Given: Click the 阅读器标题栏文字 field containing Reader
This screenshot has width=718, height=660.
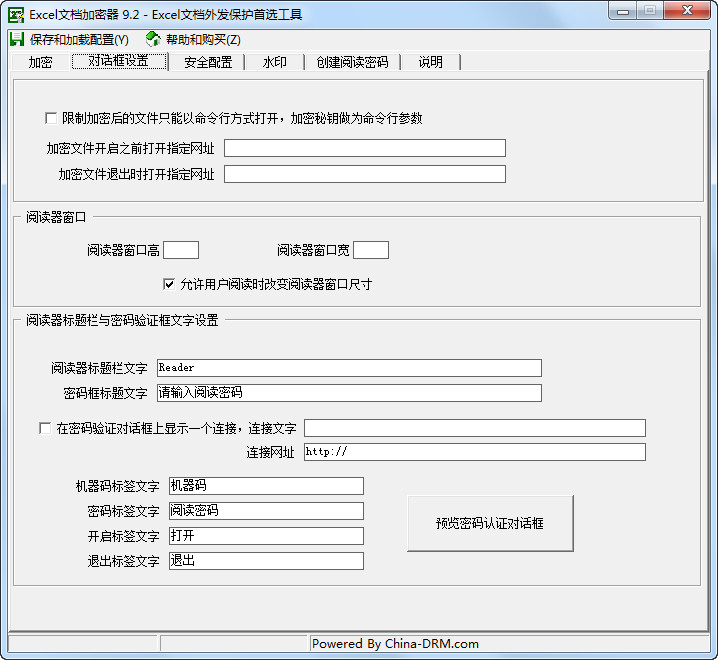Looking at the screenshot, I should point(349,368).
